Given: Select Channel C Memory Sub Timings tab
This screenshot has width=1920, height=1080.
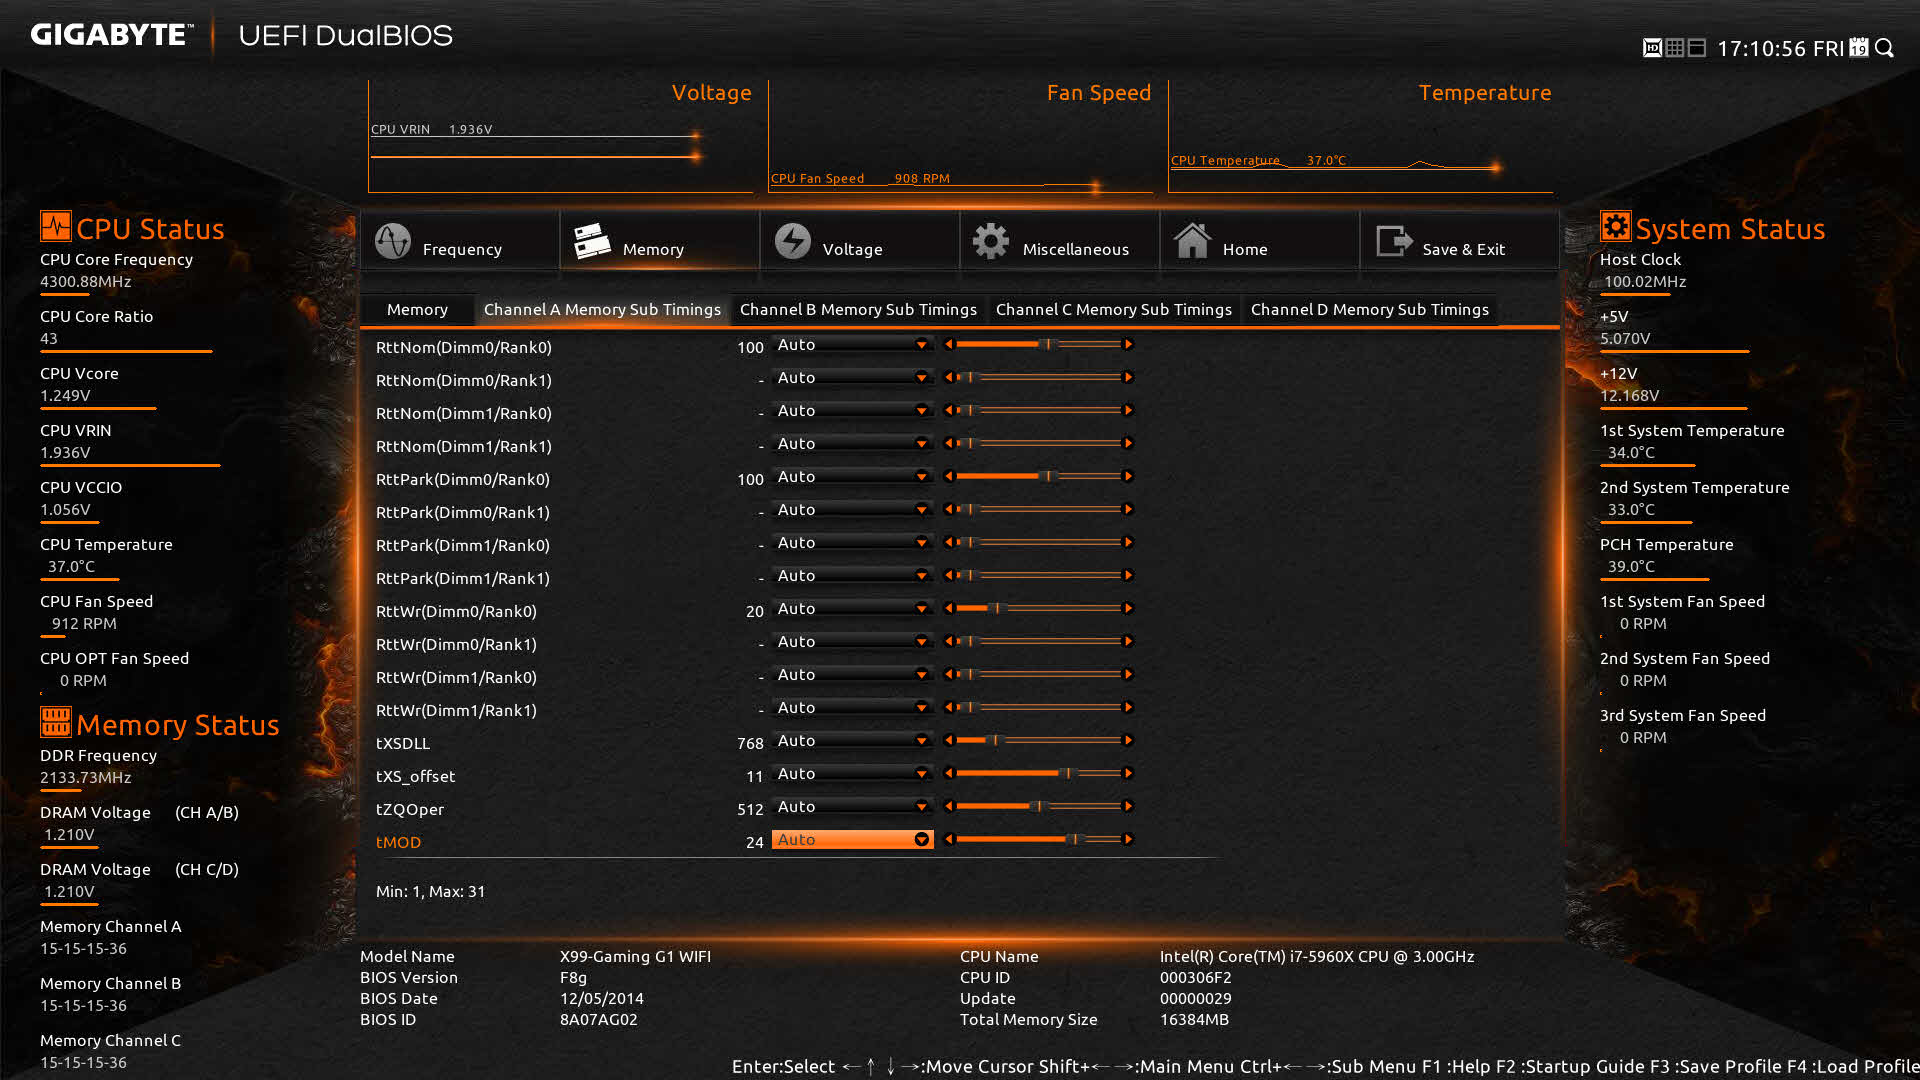Looking at the screenshot, I should [1114, 310].
